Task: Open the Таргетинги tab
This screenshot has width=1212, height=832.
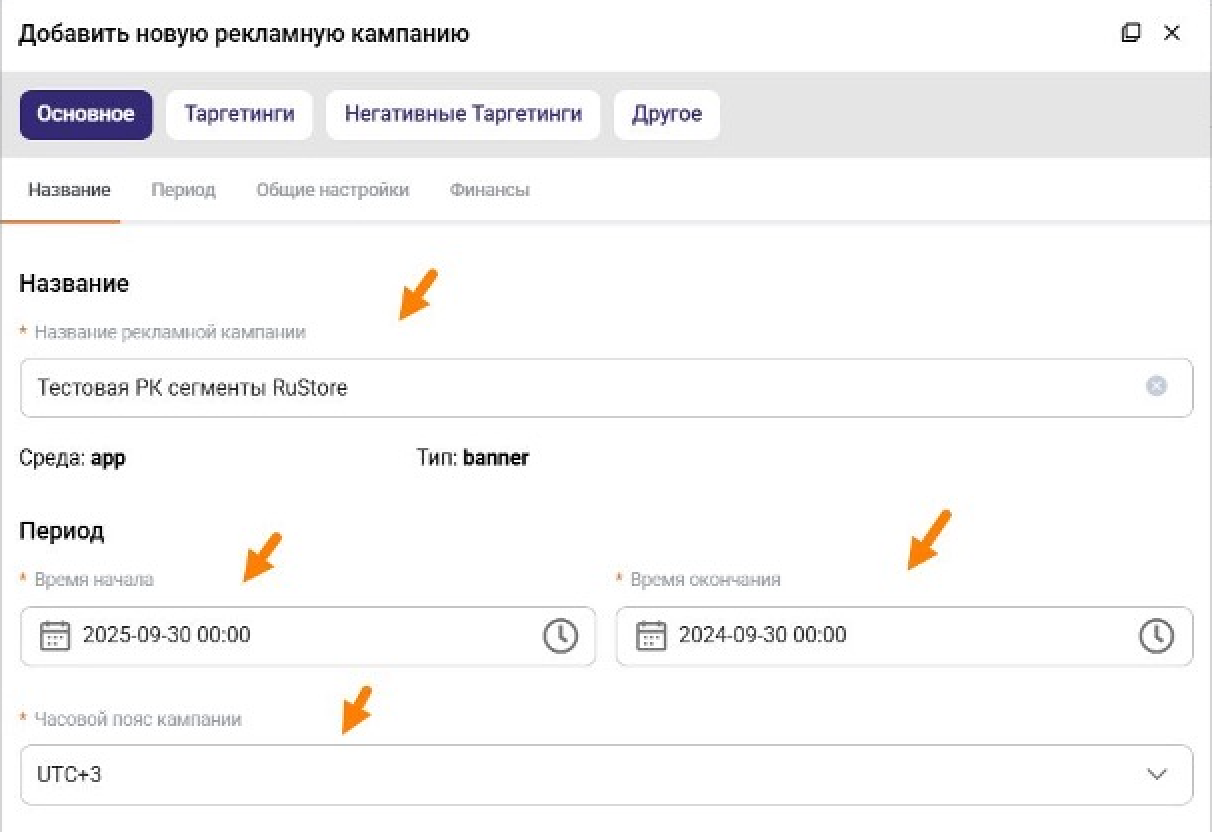Action: [x=239, y=114]
